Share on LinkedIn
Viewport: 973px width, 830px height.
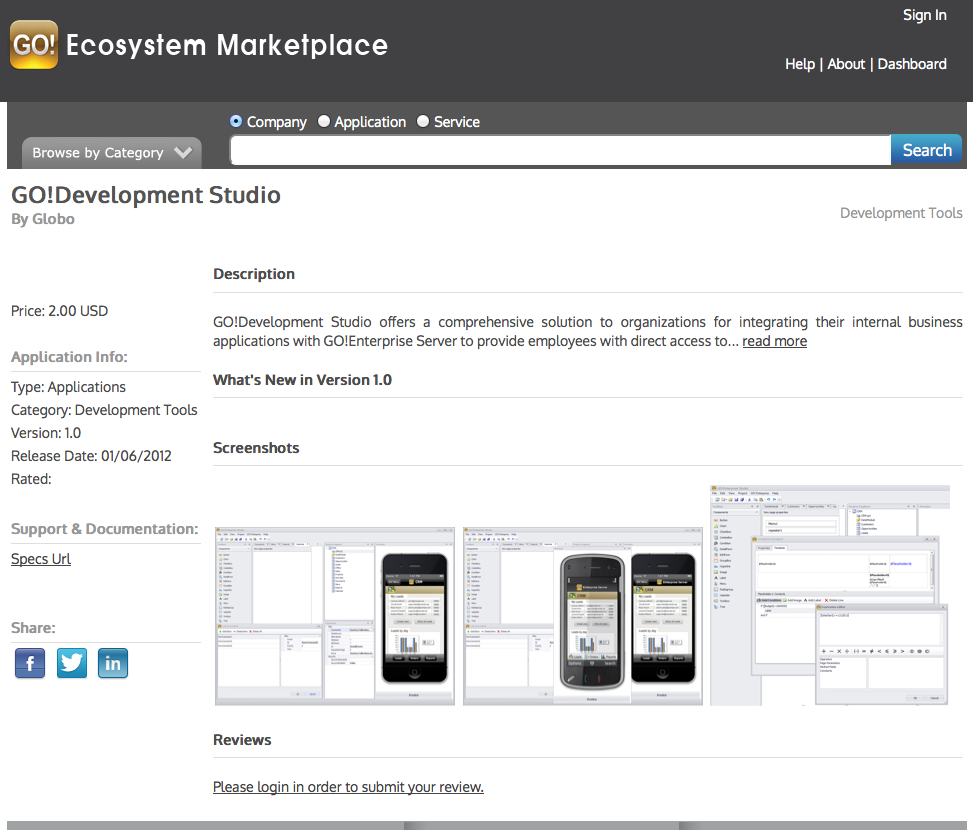[113, 663]
